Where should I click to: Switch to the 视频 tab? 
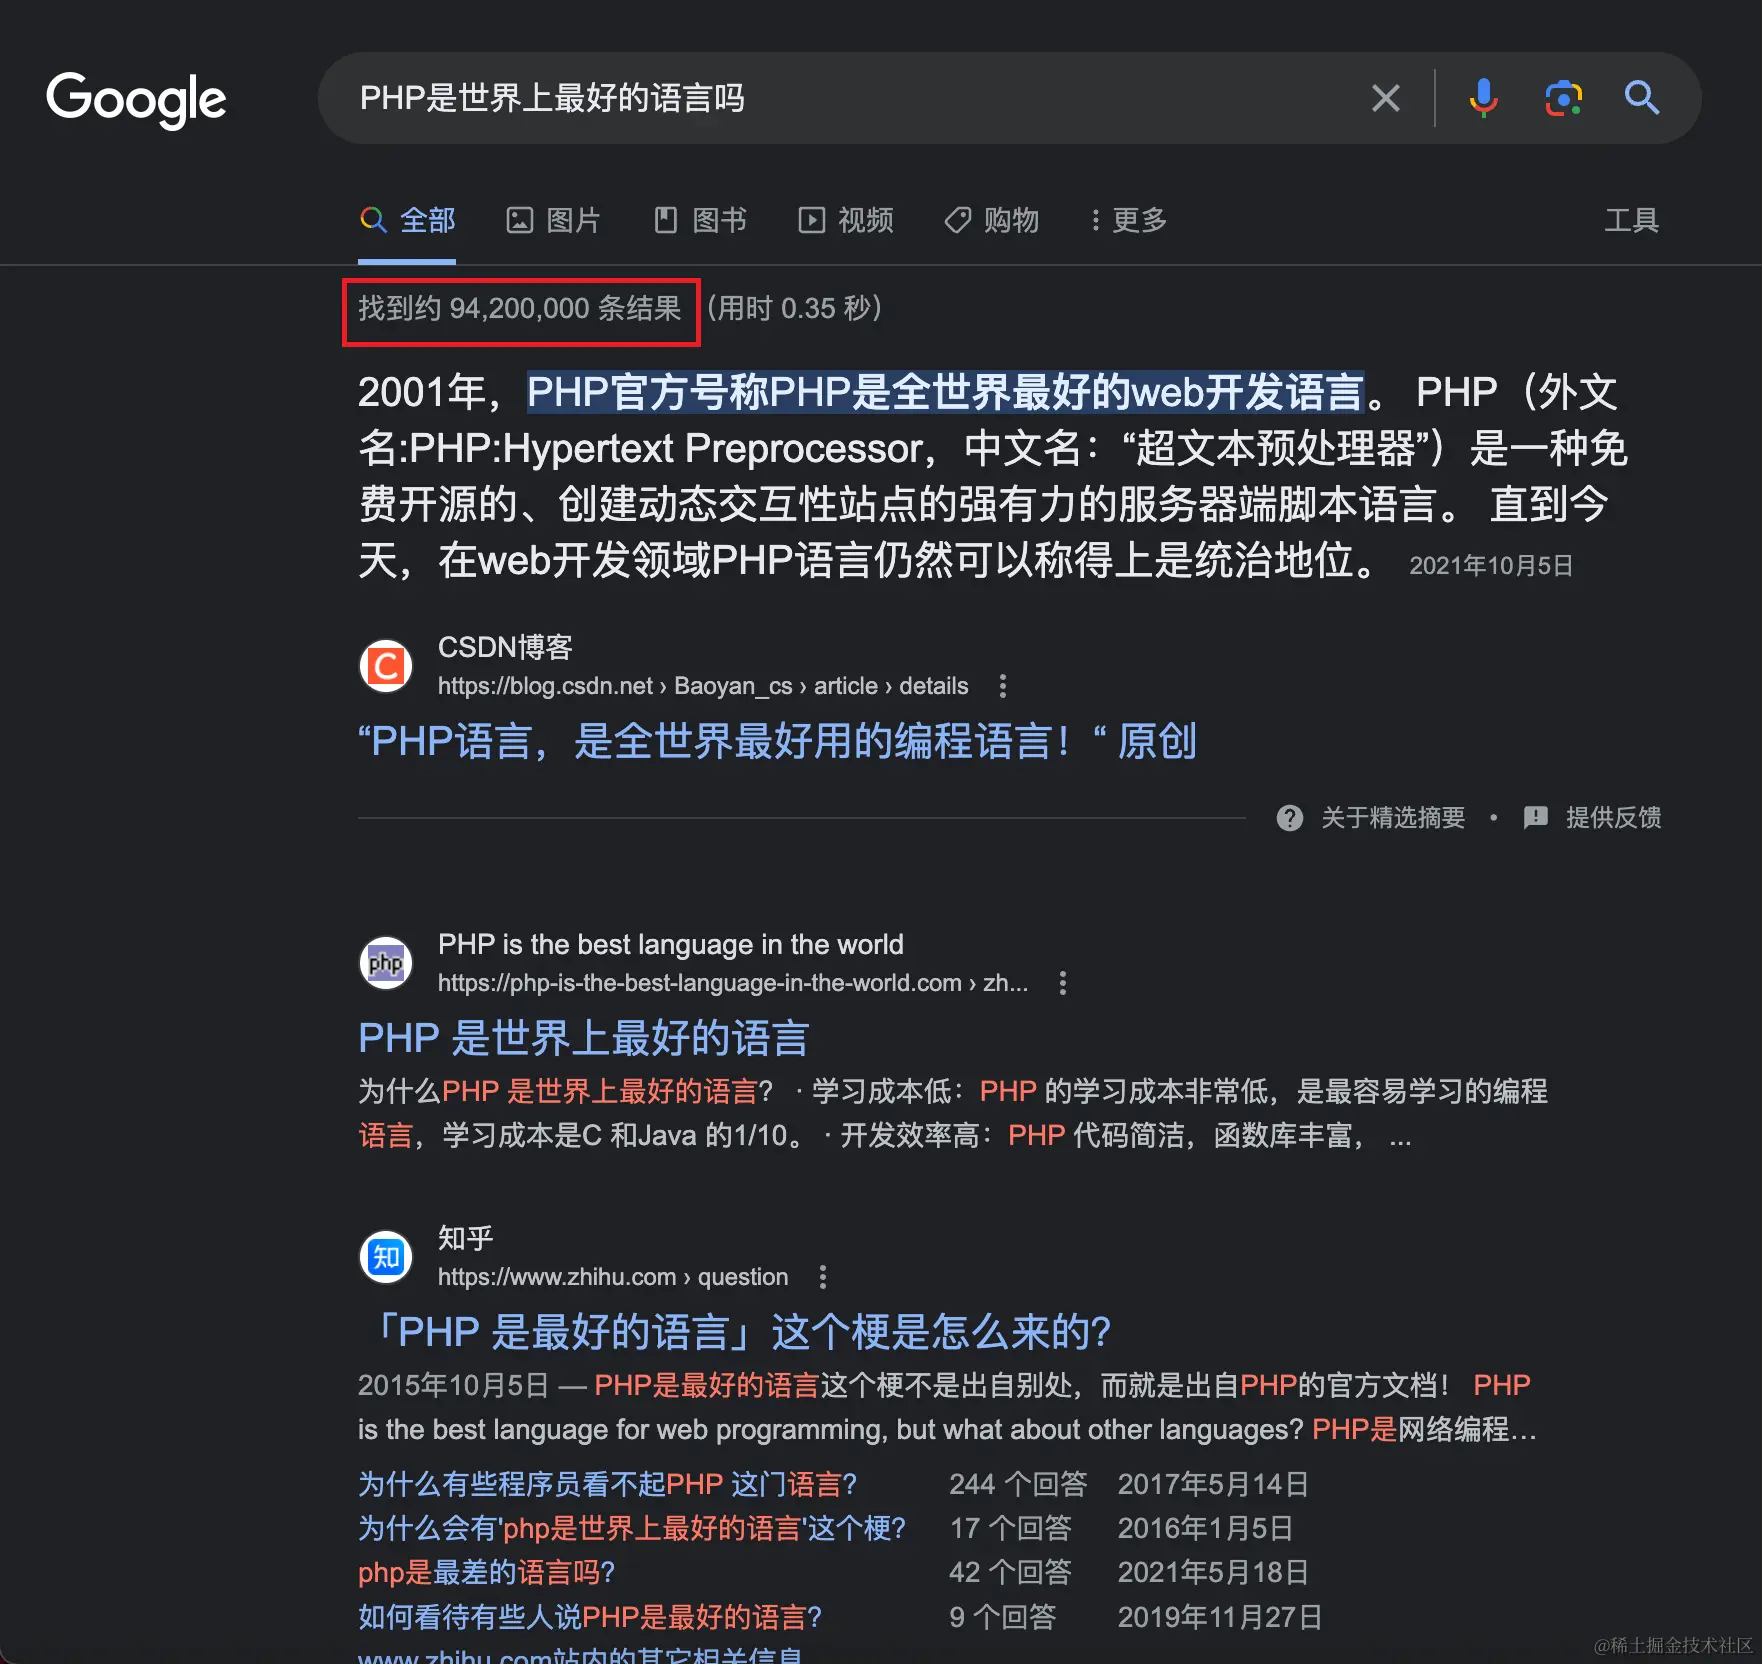click(x=846, y=220)
